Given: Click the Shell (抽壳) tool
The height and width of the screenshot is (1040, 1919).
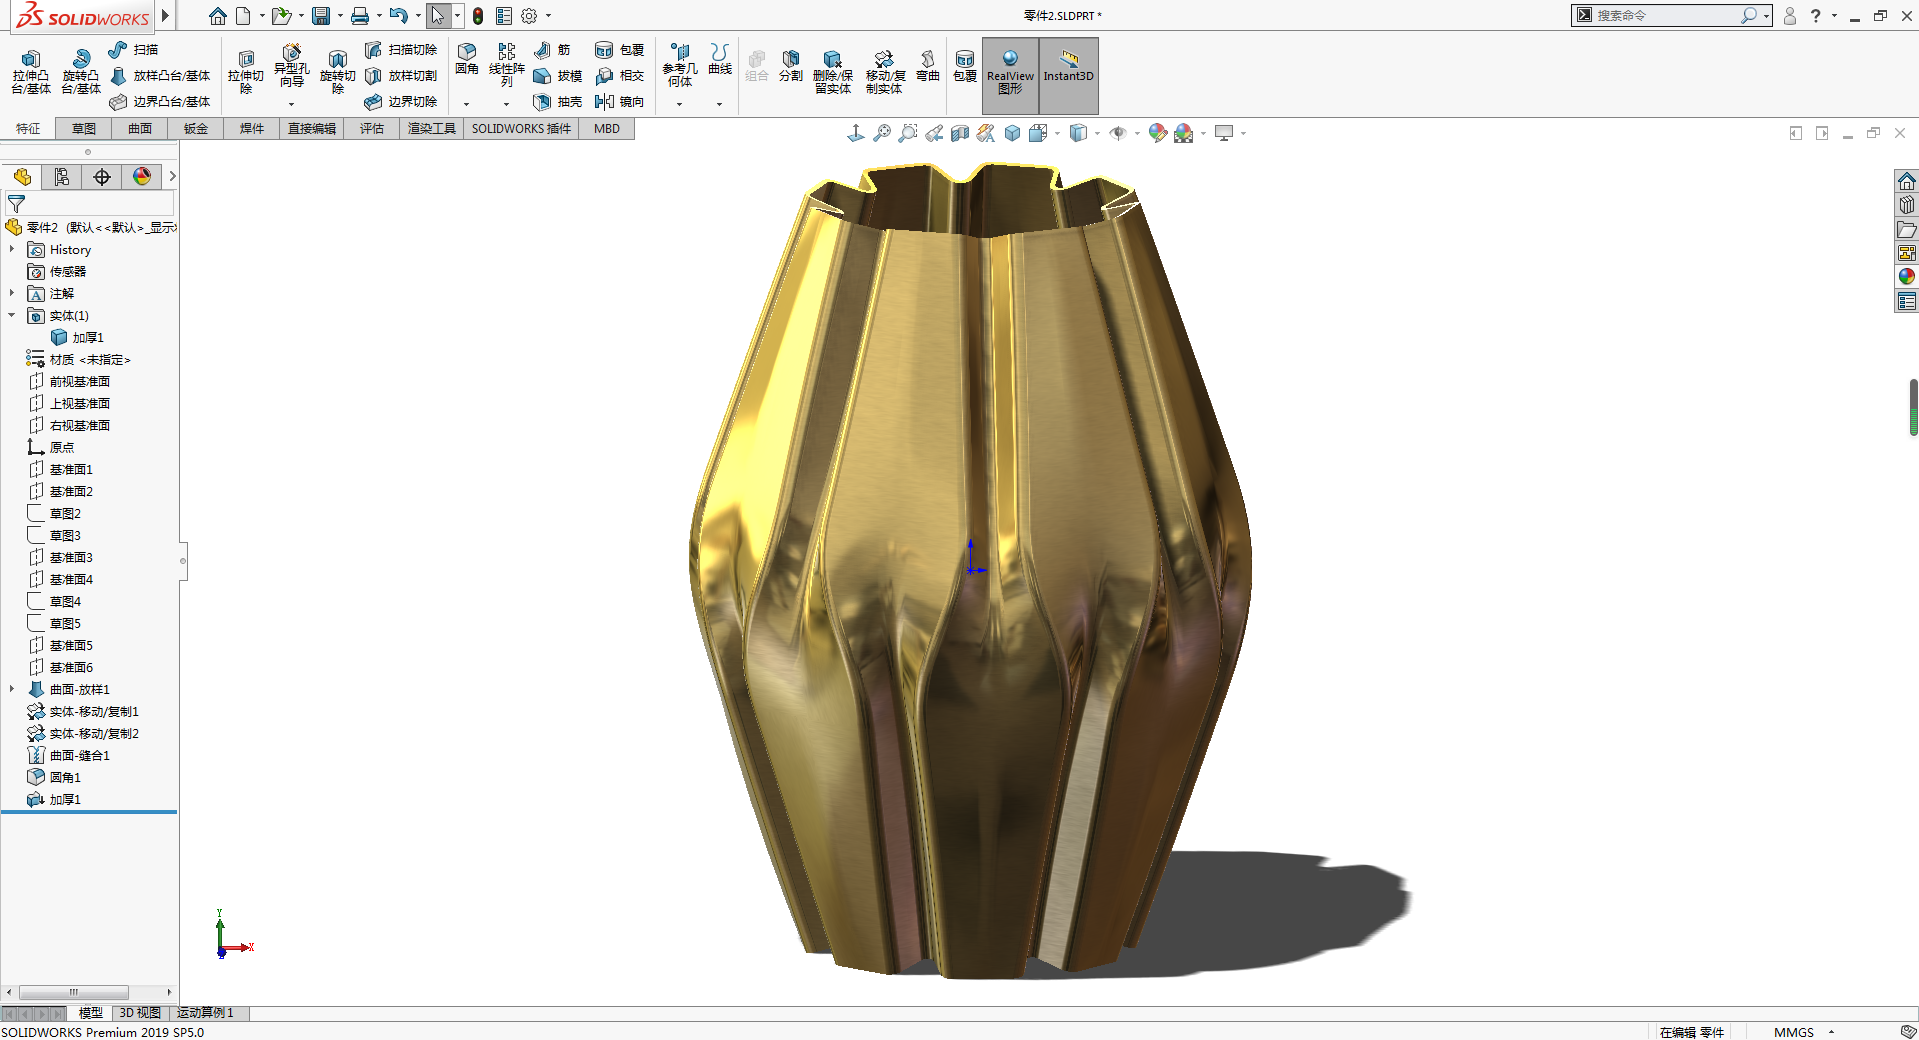Looking at the screenshot, I should pyautogui.click(x=558, y=102).
